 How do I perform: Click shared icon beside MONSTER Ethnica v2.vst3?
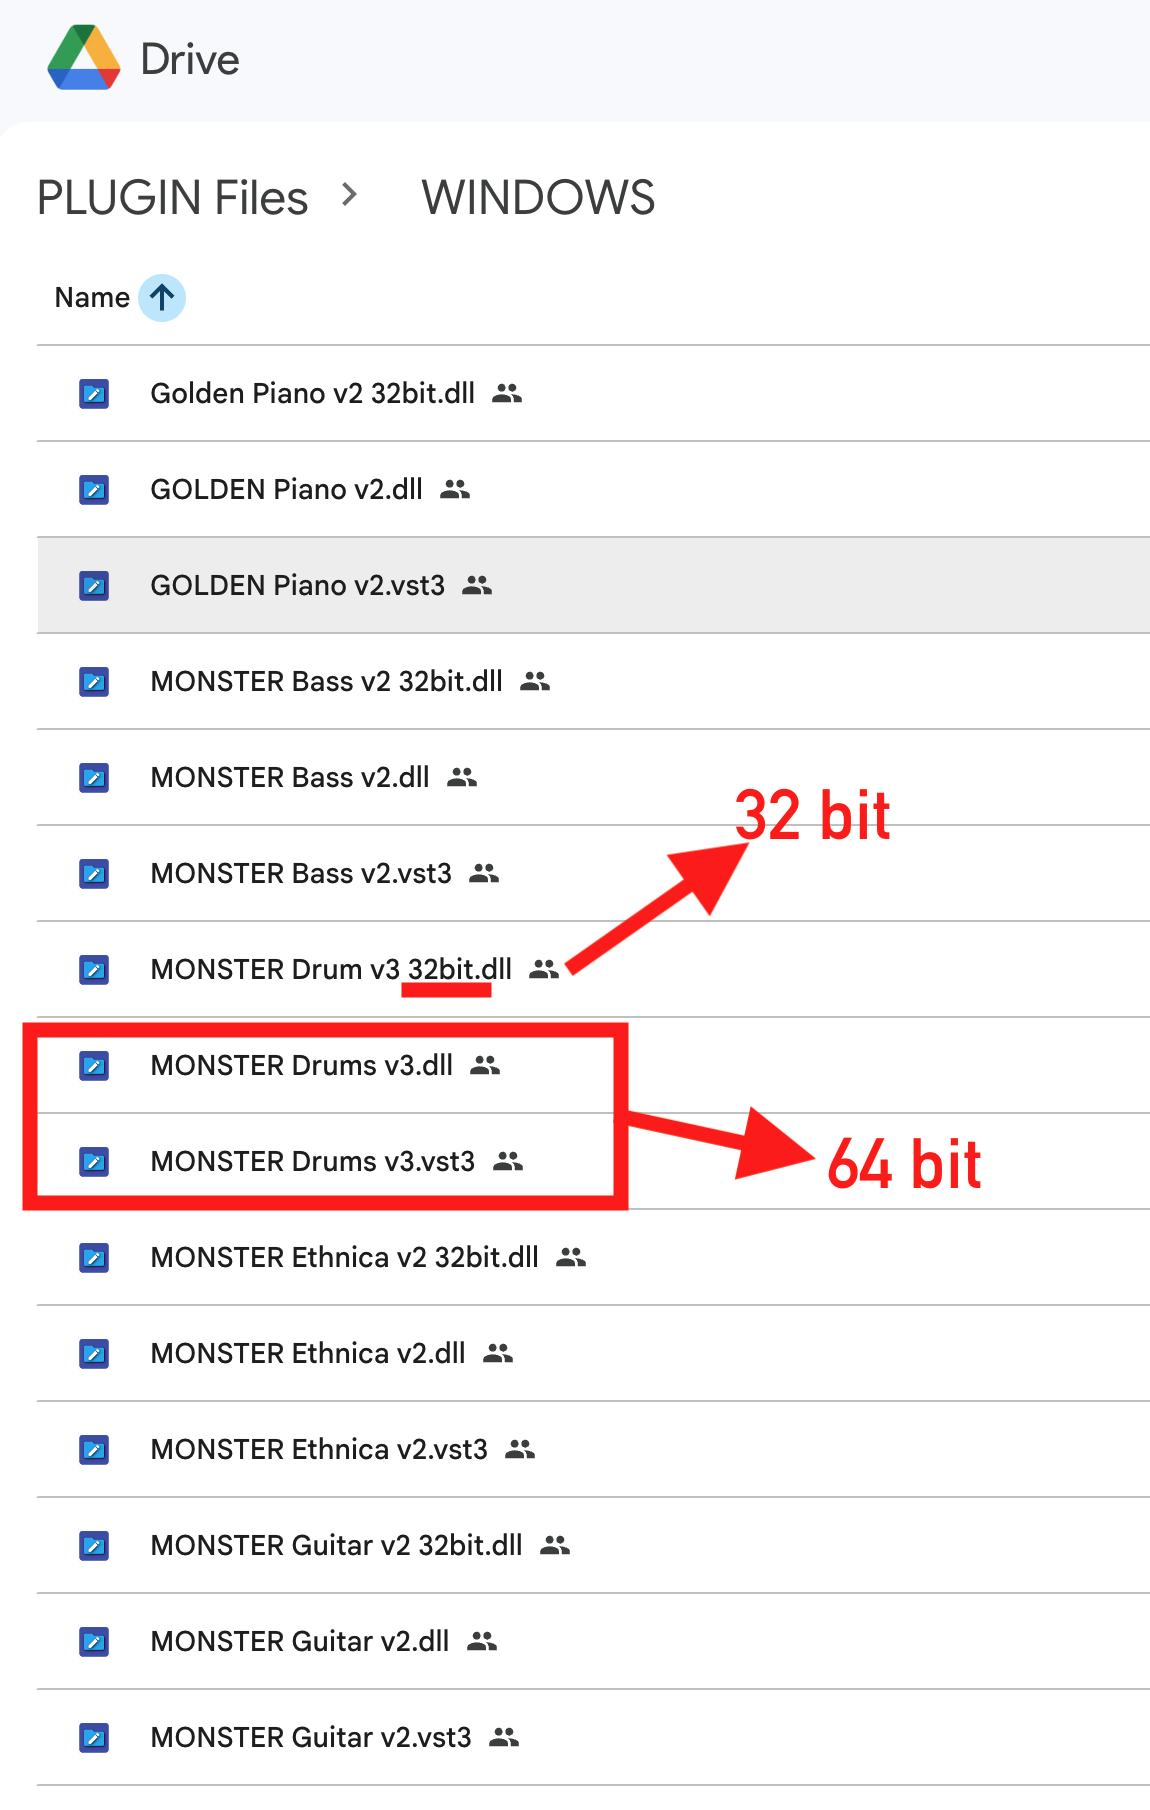520,1449
